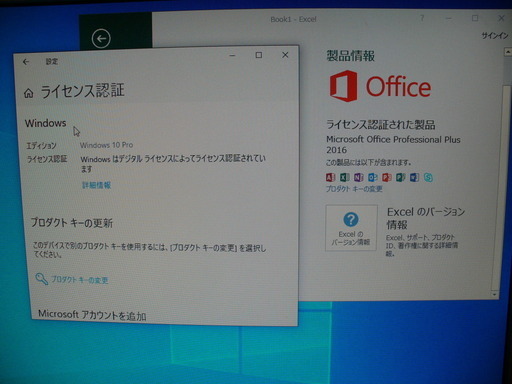Click the Excel app icon in product list
Image resolution: width=512 pixels, height=384 pixels.
(x=344, y=177)
